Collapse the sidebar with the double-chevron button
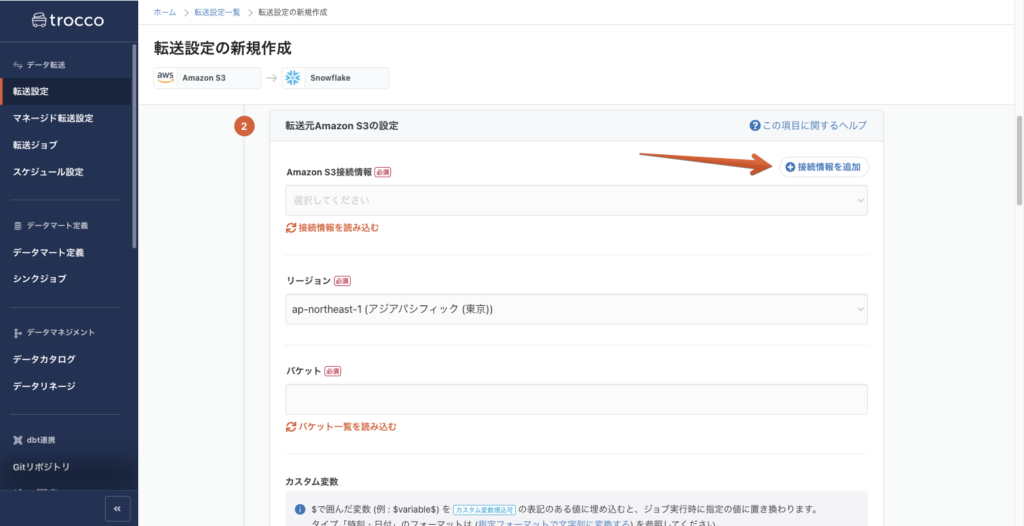Screen dimensions: 1024x526 point(117,508)
